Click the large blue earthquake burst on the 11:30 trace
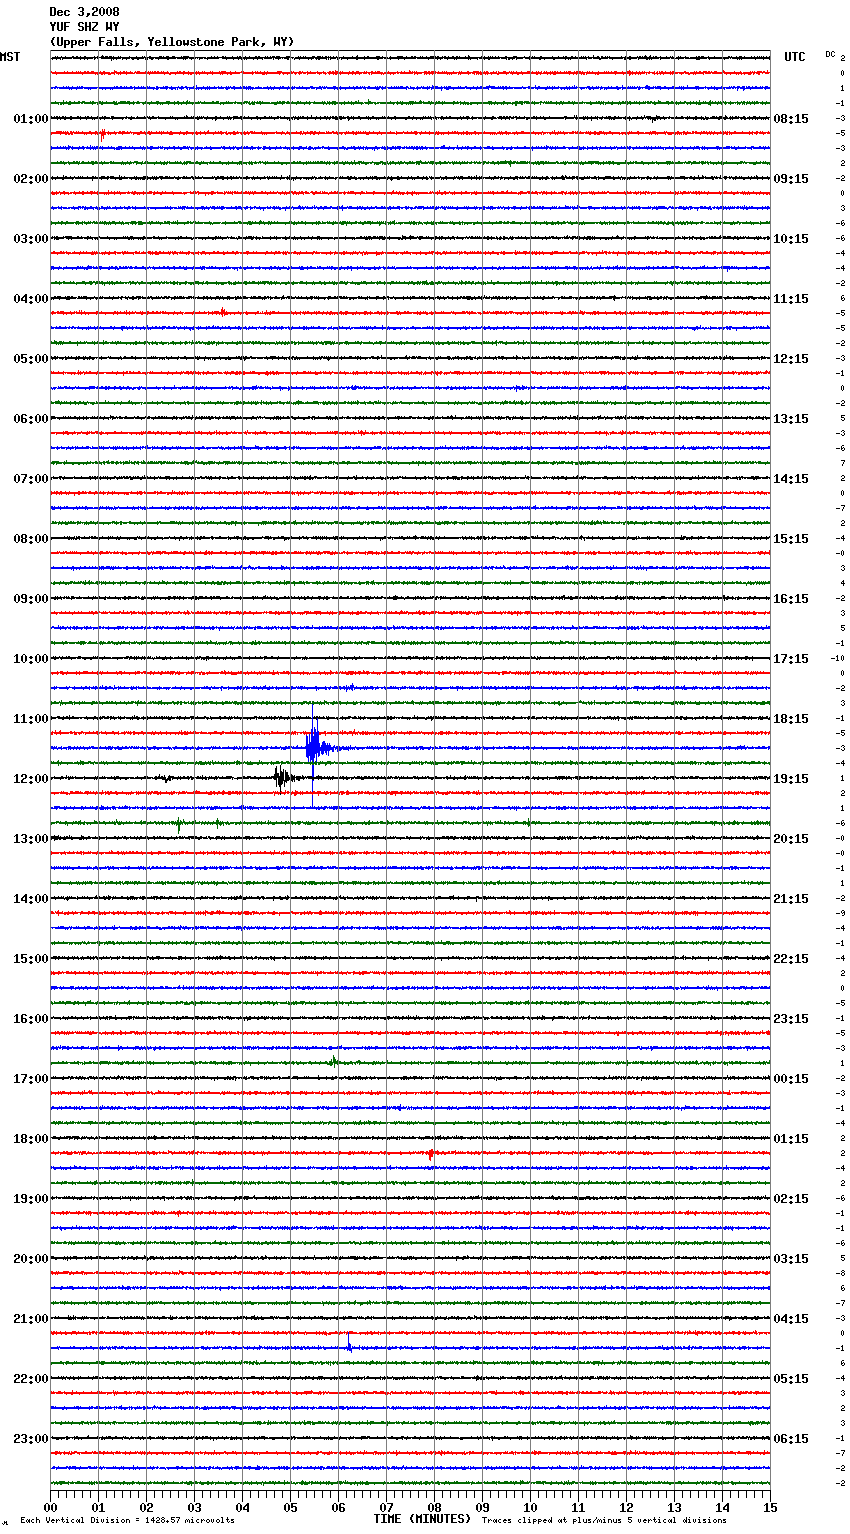Image resolution: width=850 pixels, height=1534 pixels. (x=314, y=747)
